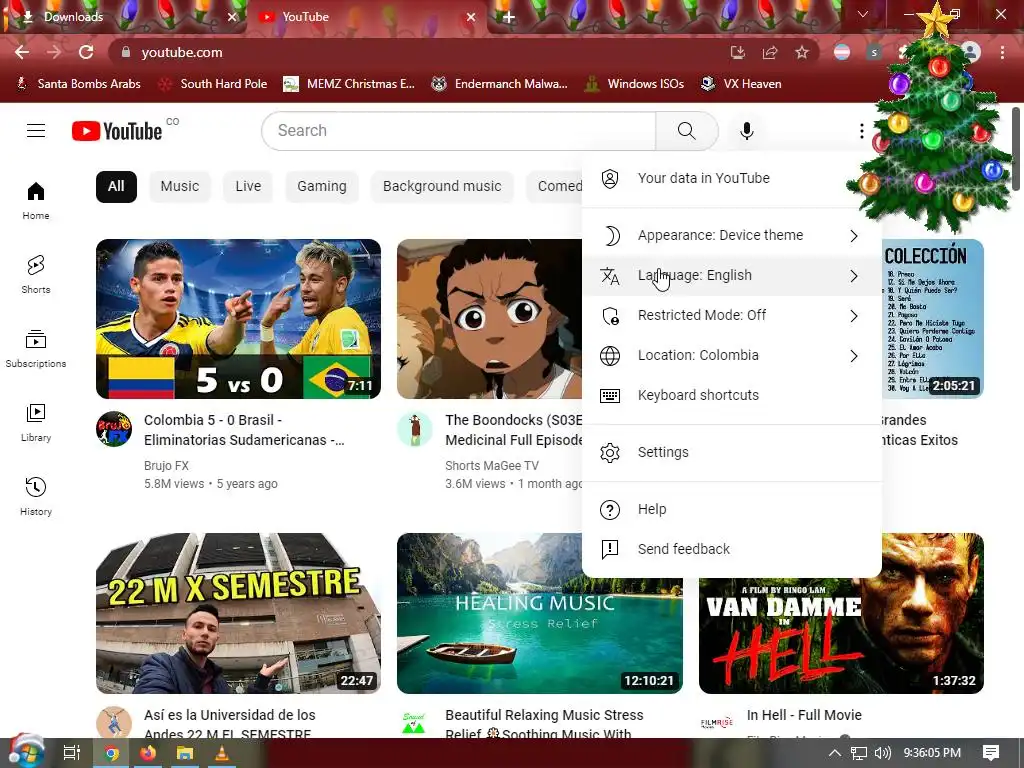Click Brujo FX channel name

[x=166, y=466]
